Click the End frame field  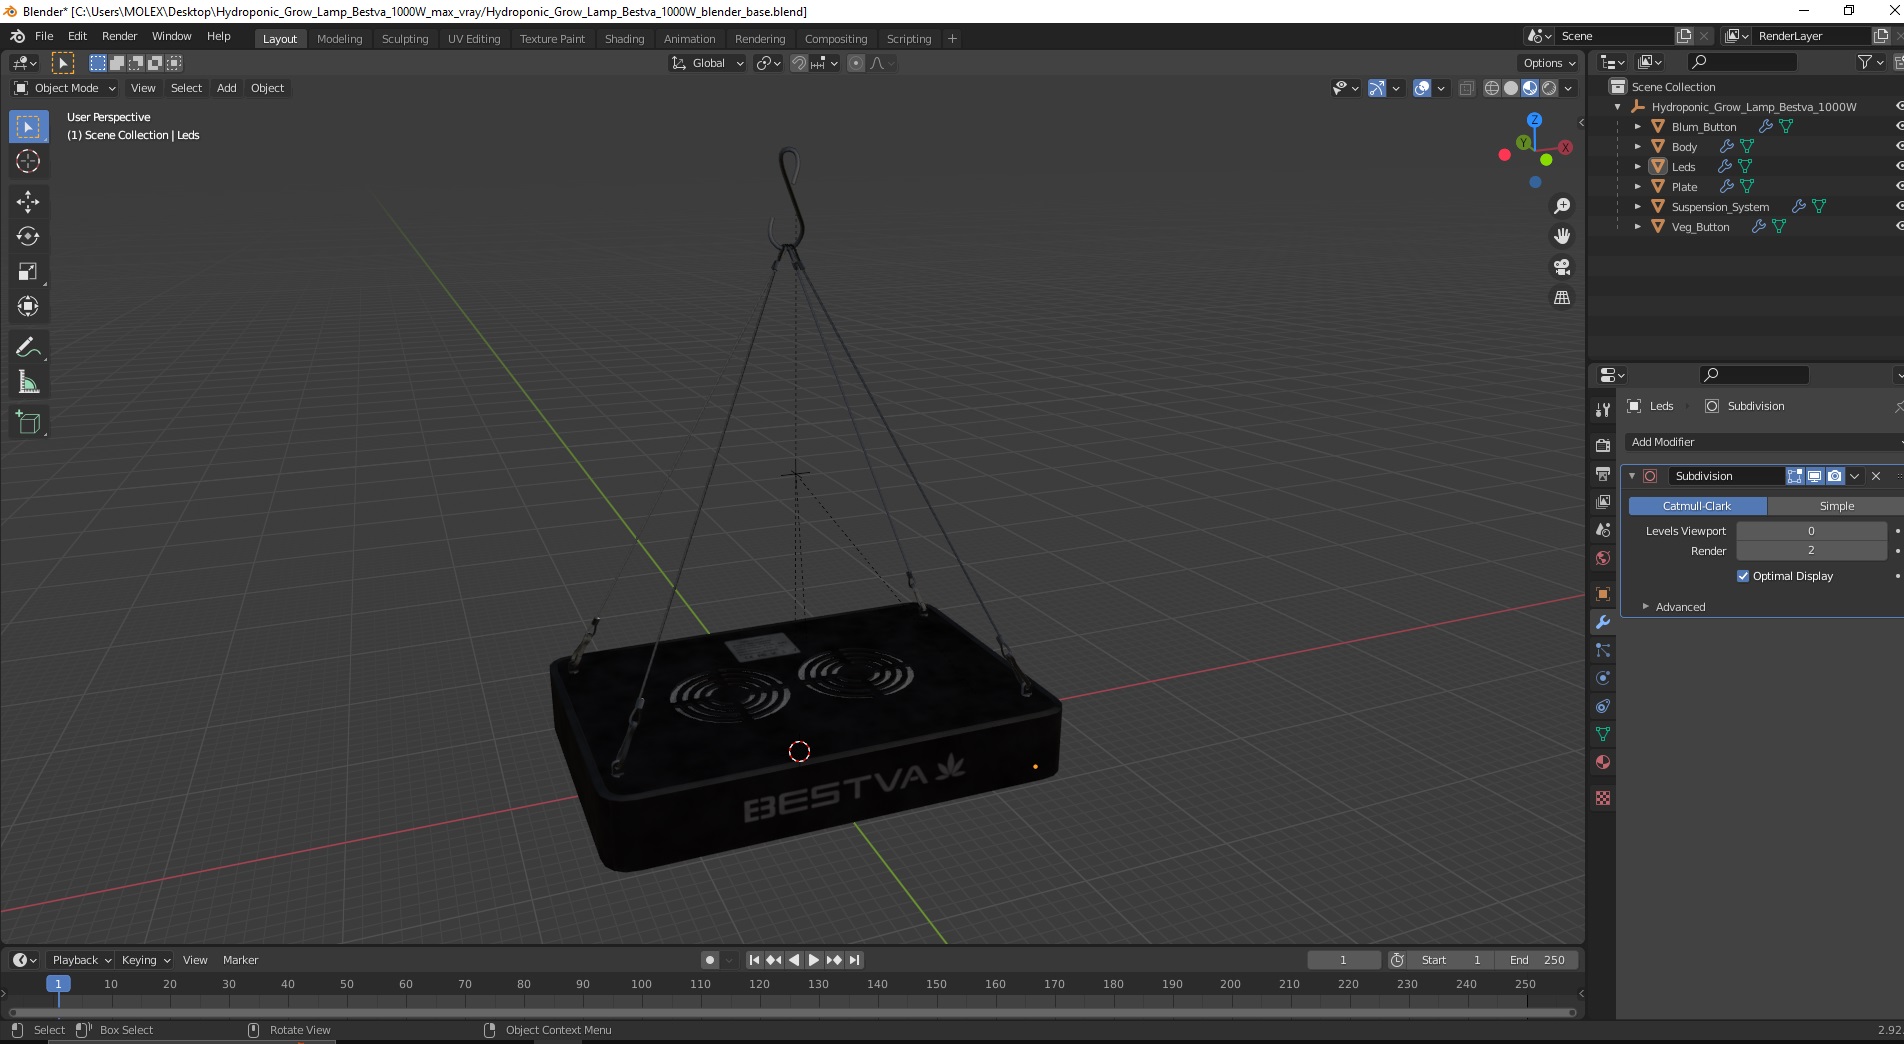tap(1537, 960)
